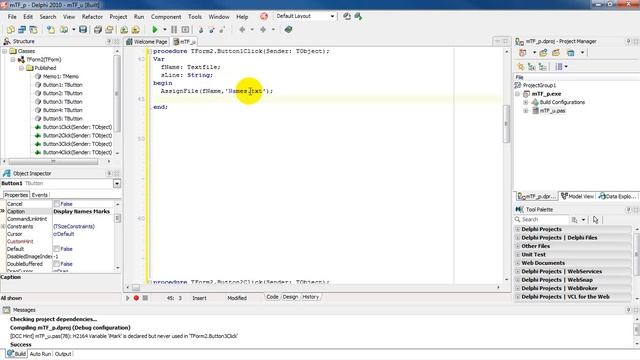Switch to the Code view tab
Viewport: 640px width, 360px height.
(x=272, y=297)
